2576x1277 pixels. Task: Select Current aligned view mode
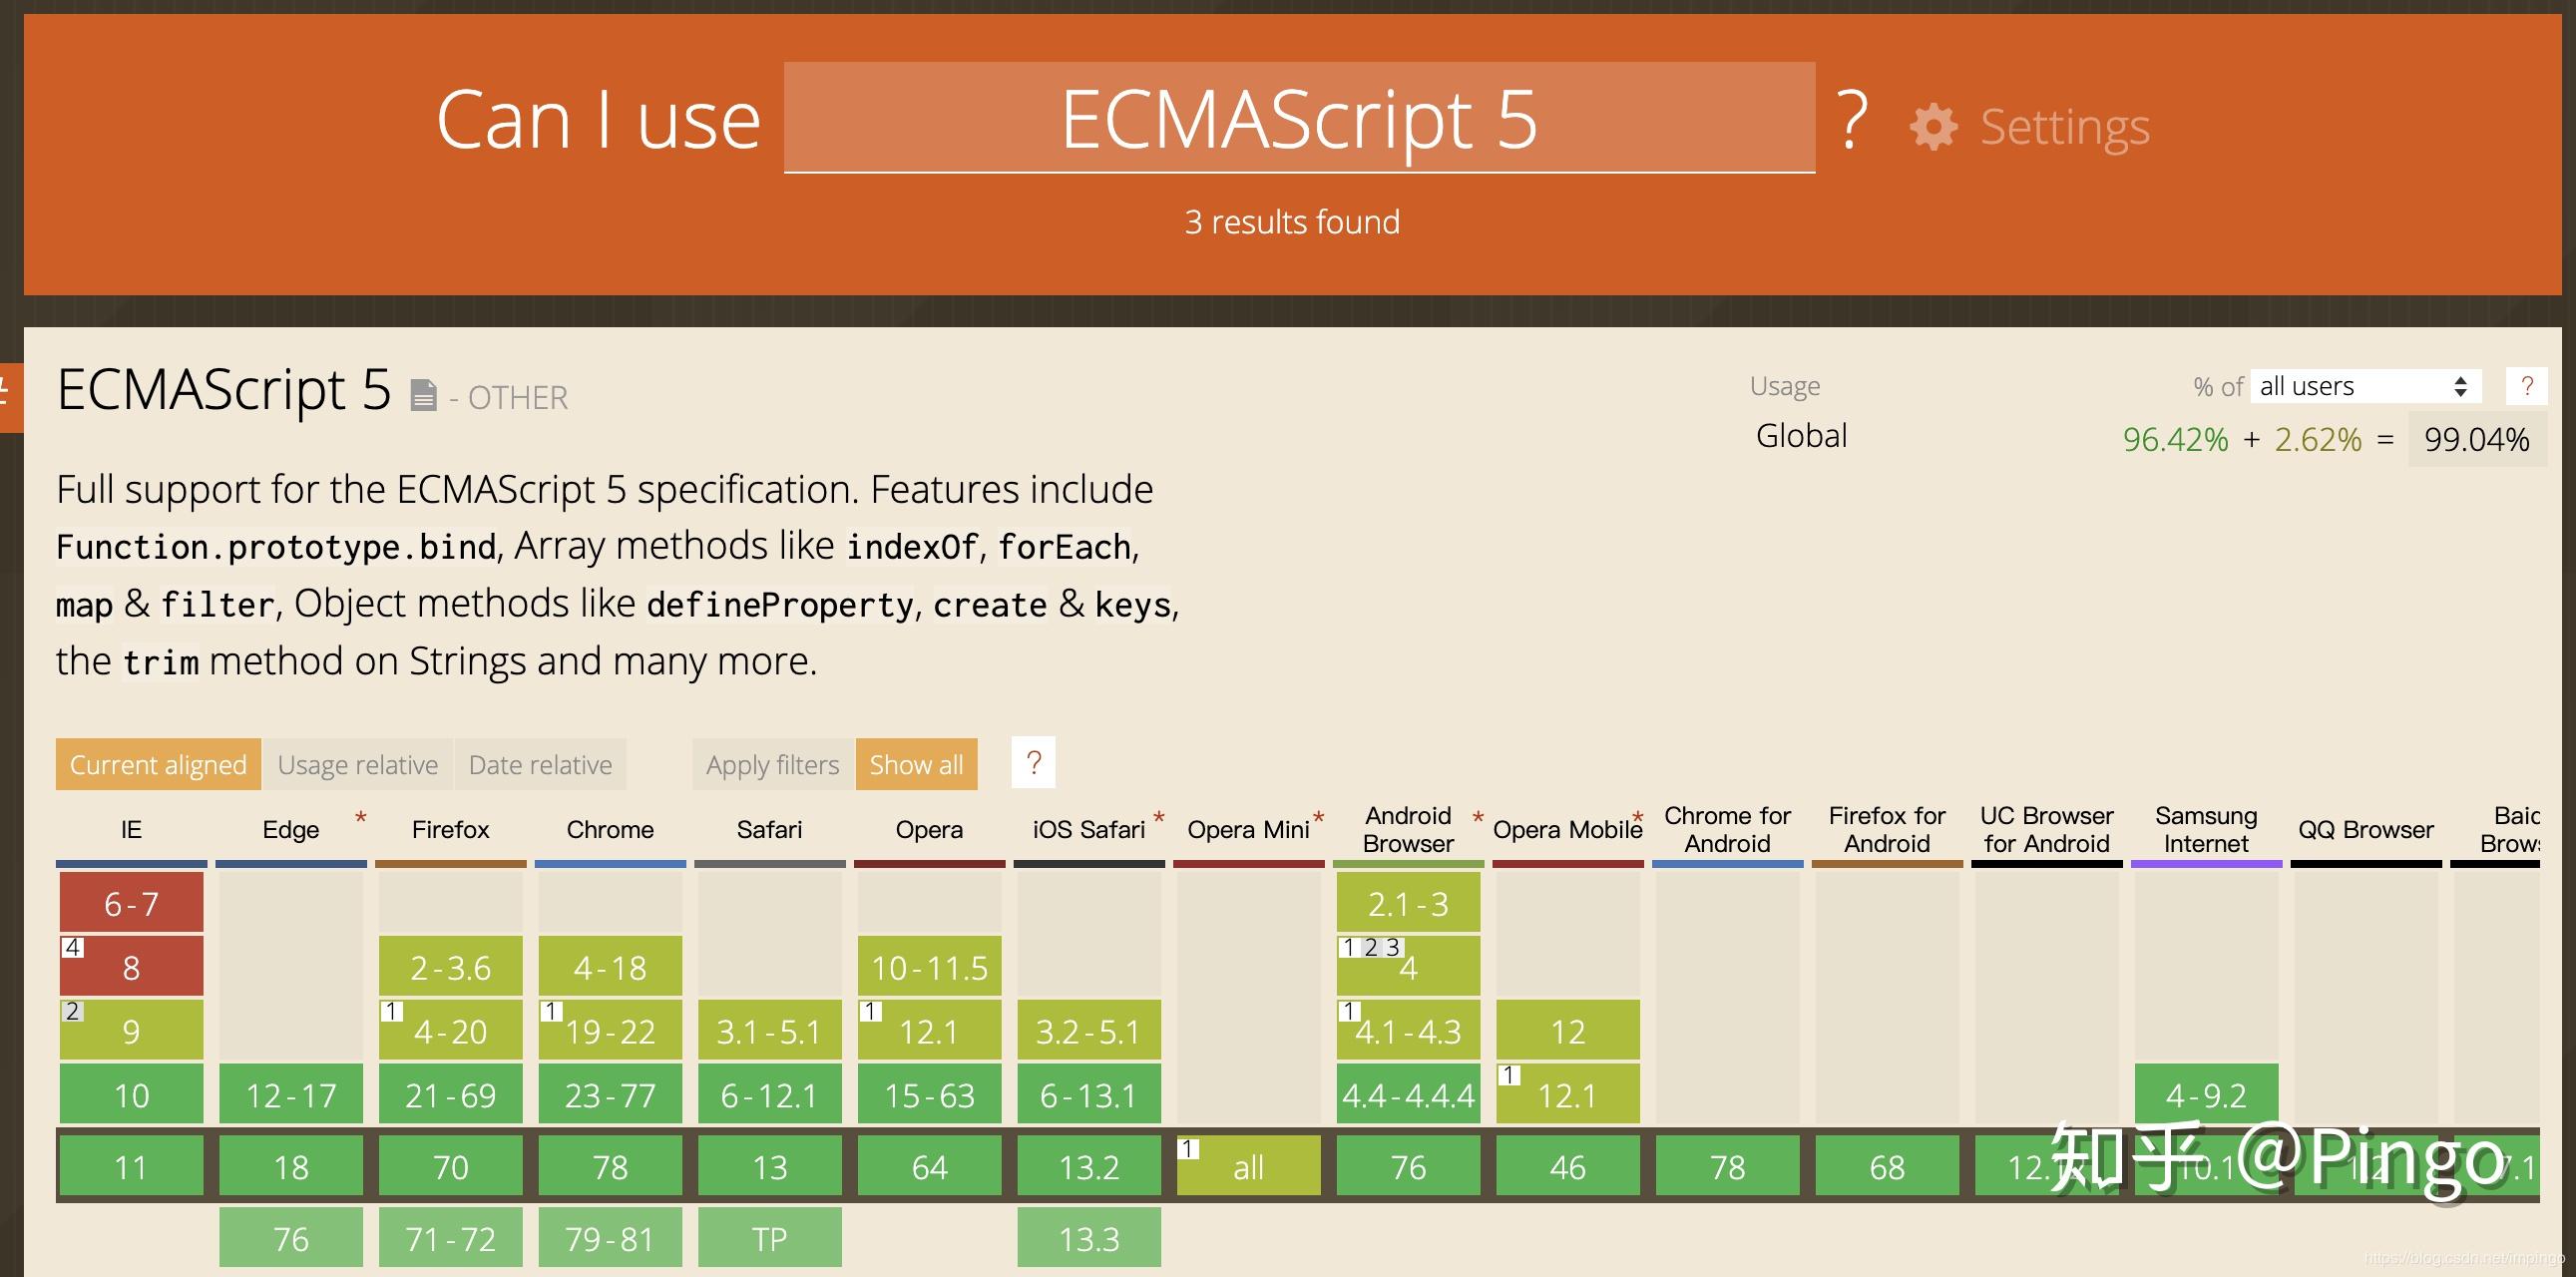158,765
